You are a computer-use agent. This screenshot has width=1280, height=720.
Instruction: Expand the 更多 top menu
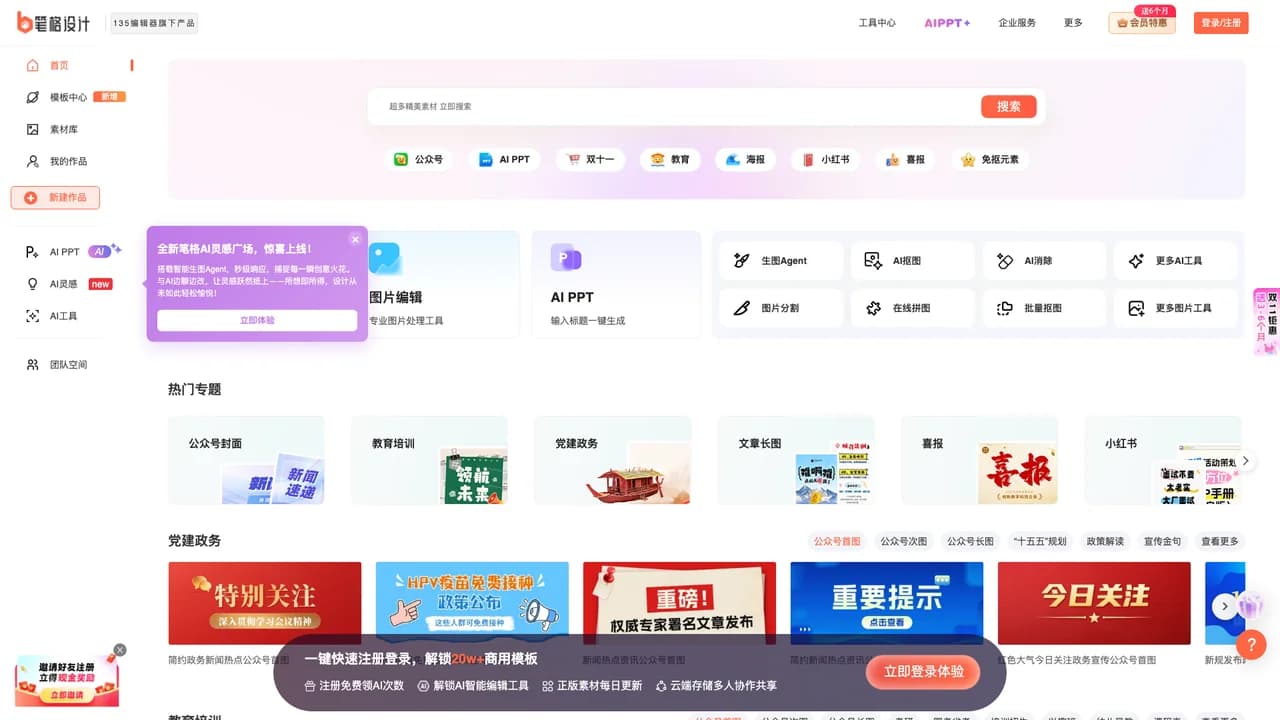[x=1073, y=23]
